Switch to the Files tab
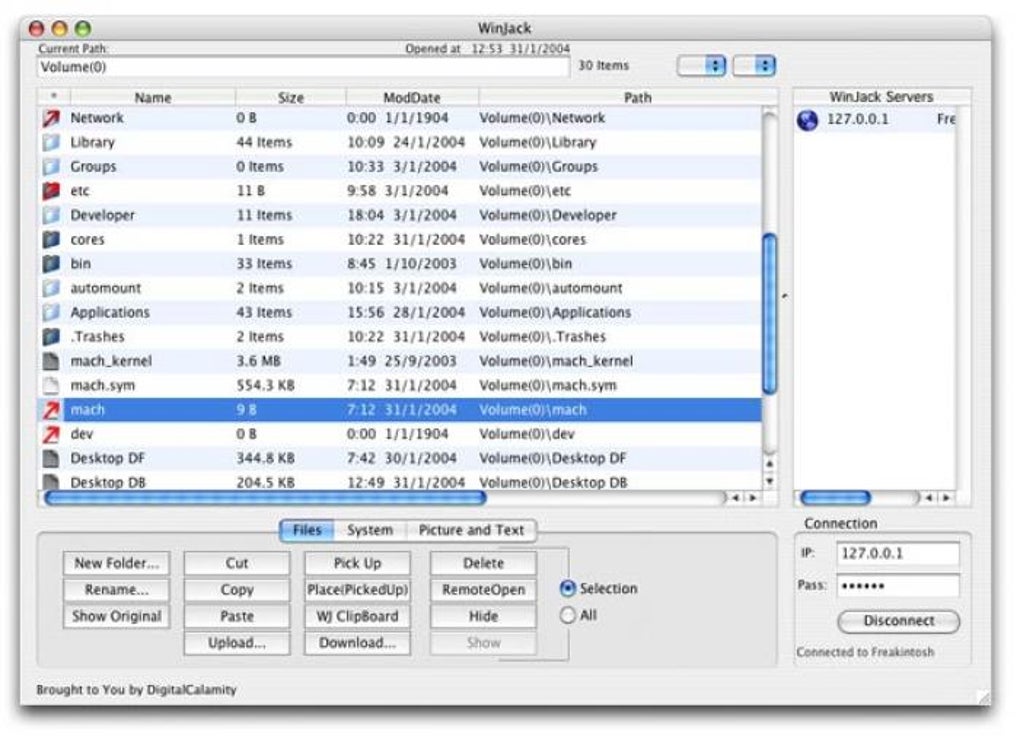This screenshot has height=736, width=1020. click(x=307, y=530)
